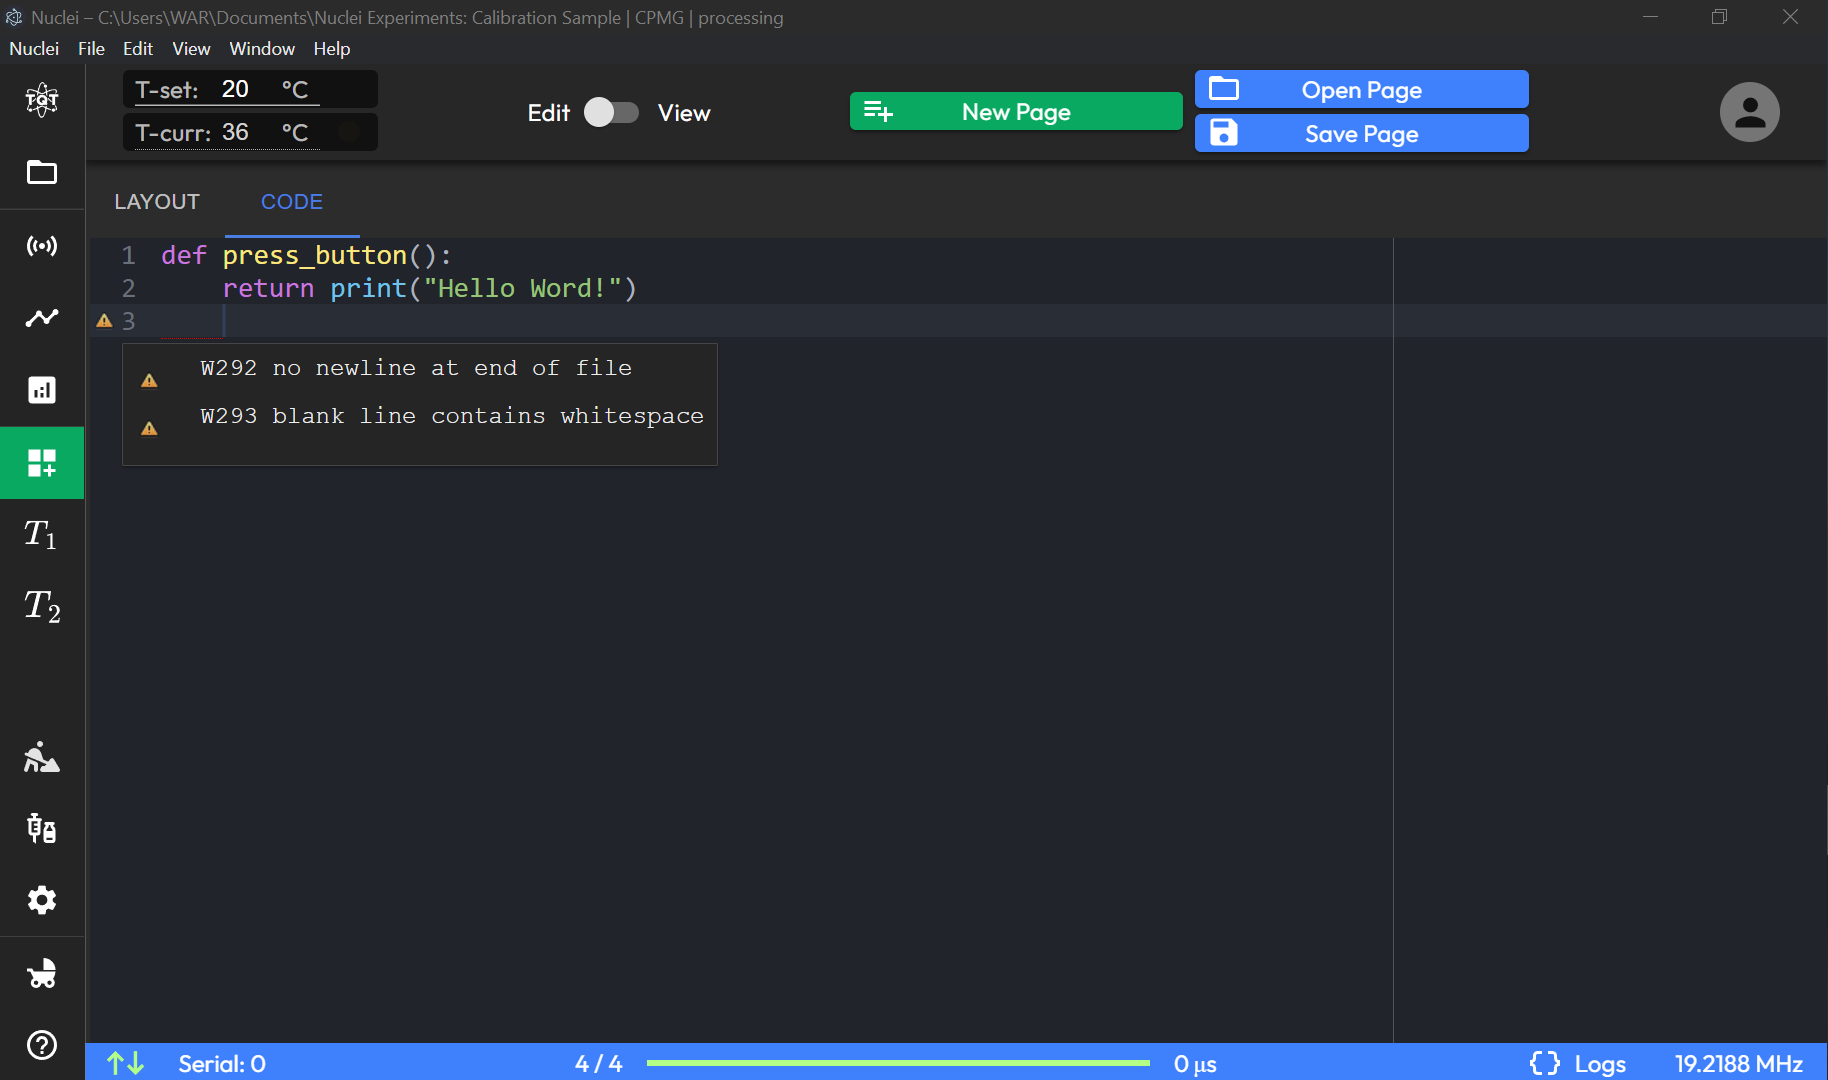Viewport: 1828px width, 1080px height.
Task: Click the return print code line
Action: click(x=429, y=289)
